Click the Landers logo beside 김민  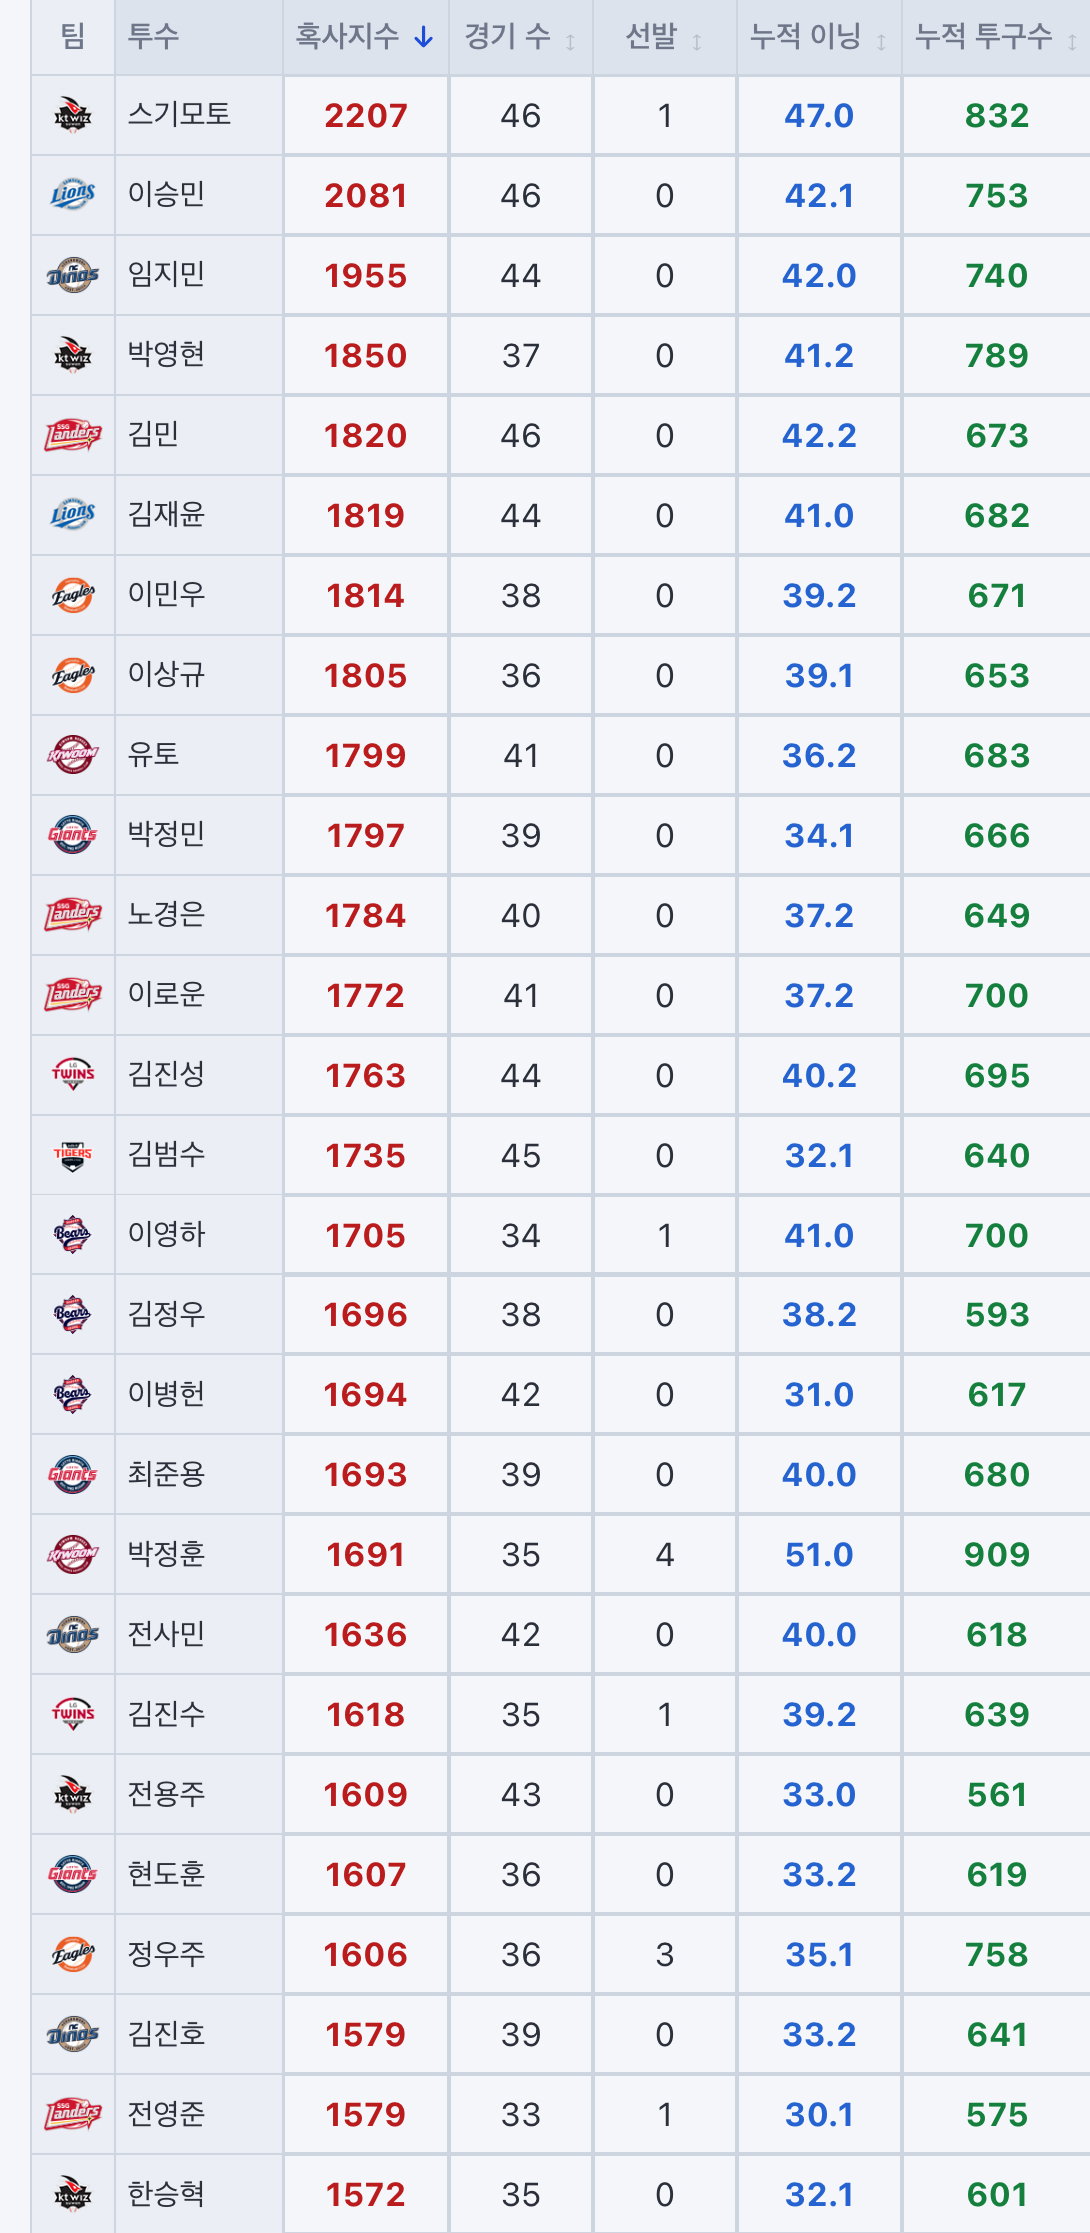[x=73, y=434]
